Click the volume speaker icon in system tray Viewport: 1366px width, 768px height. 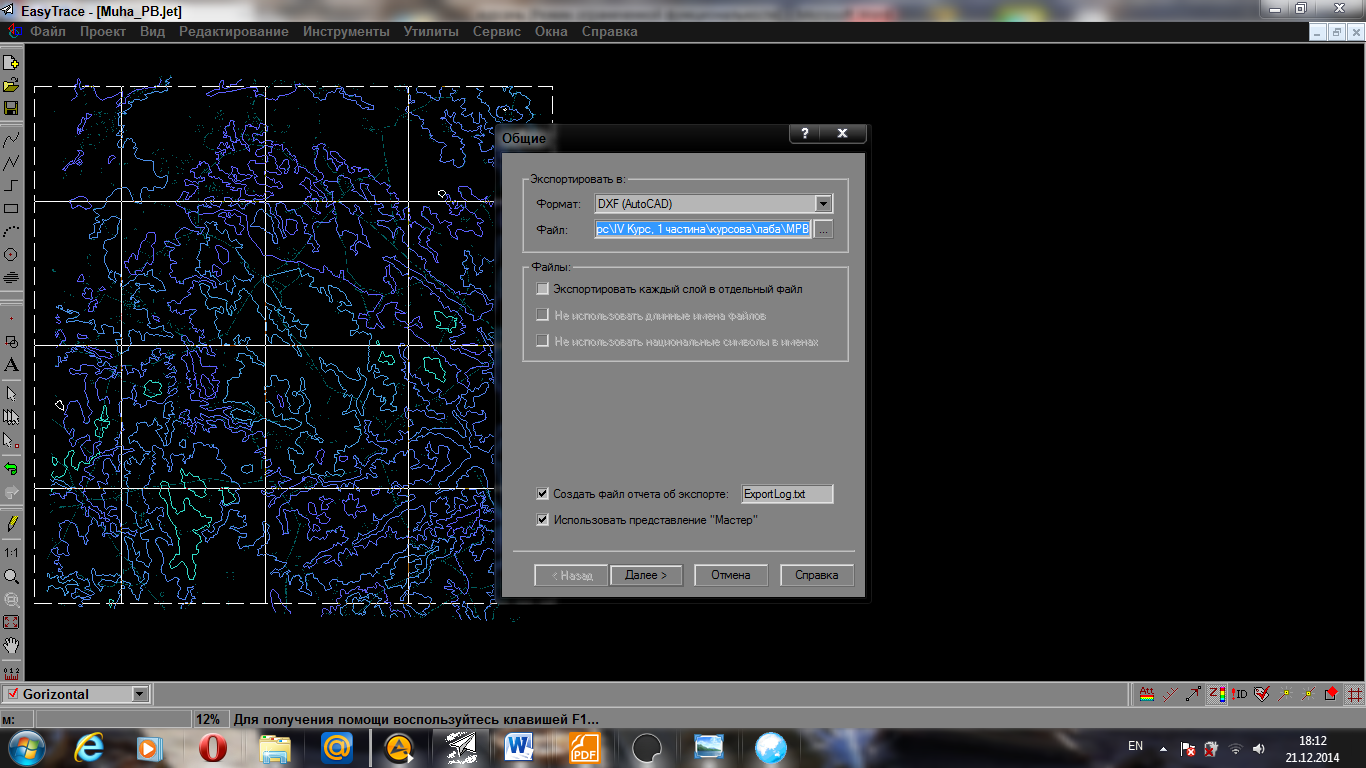tap(1259, 747)
